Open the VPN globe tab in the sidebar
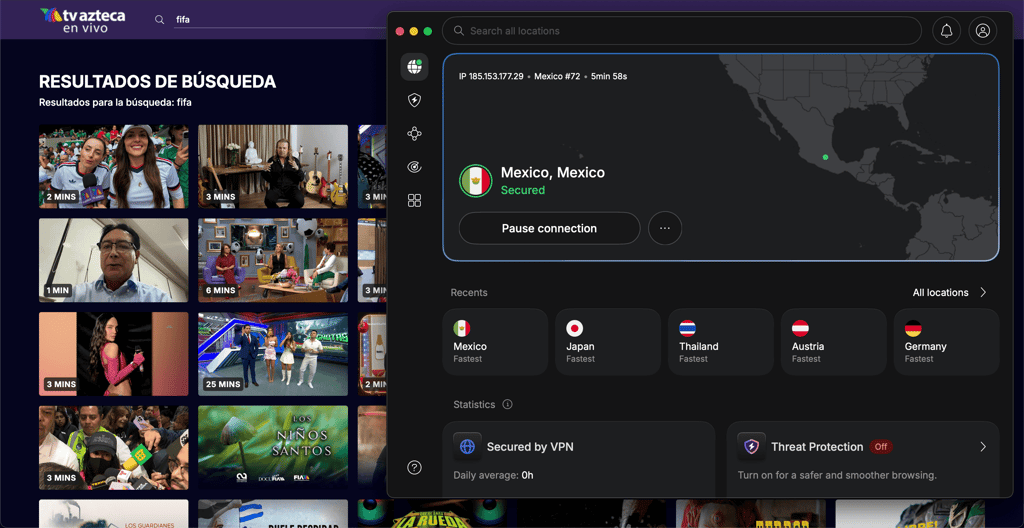 [x=414, y=67]
